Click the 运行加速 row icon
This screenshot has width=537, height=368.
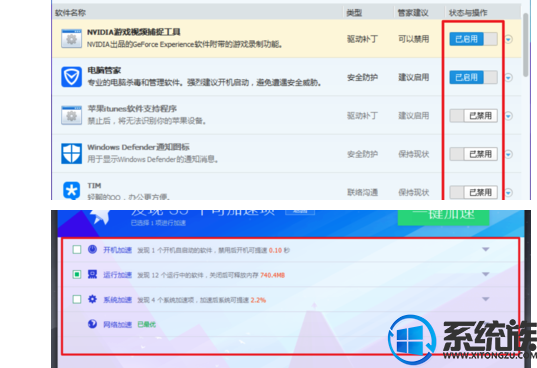tap(92, 274)
